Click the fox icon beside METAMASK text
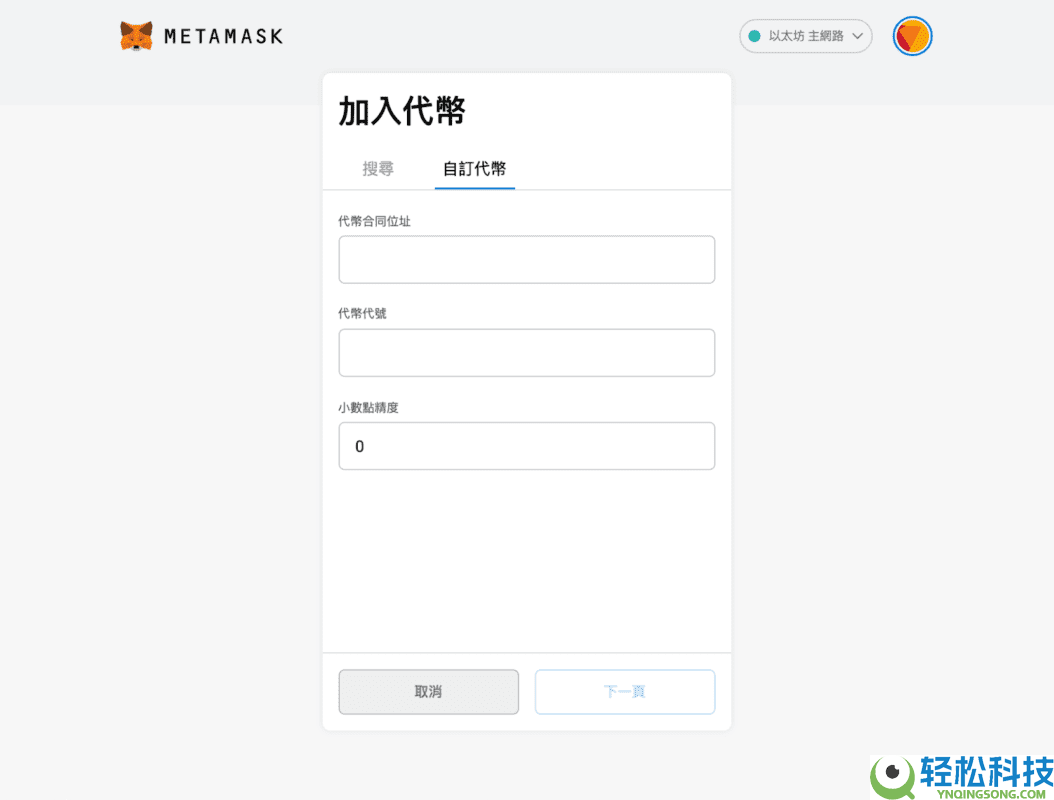 click(135, 35)
